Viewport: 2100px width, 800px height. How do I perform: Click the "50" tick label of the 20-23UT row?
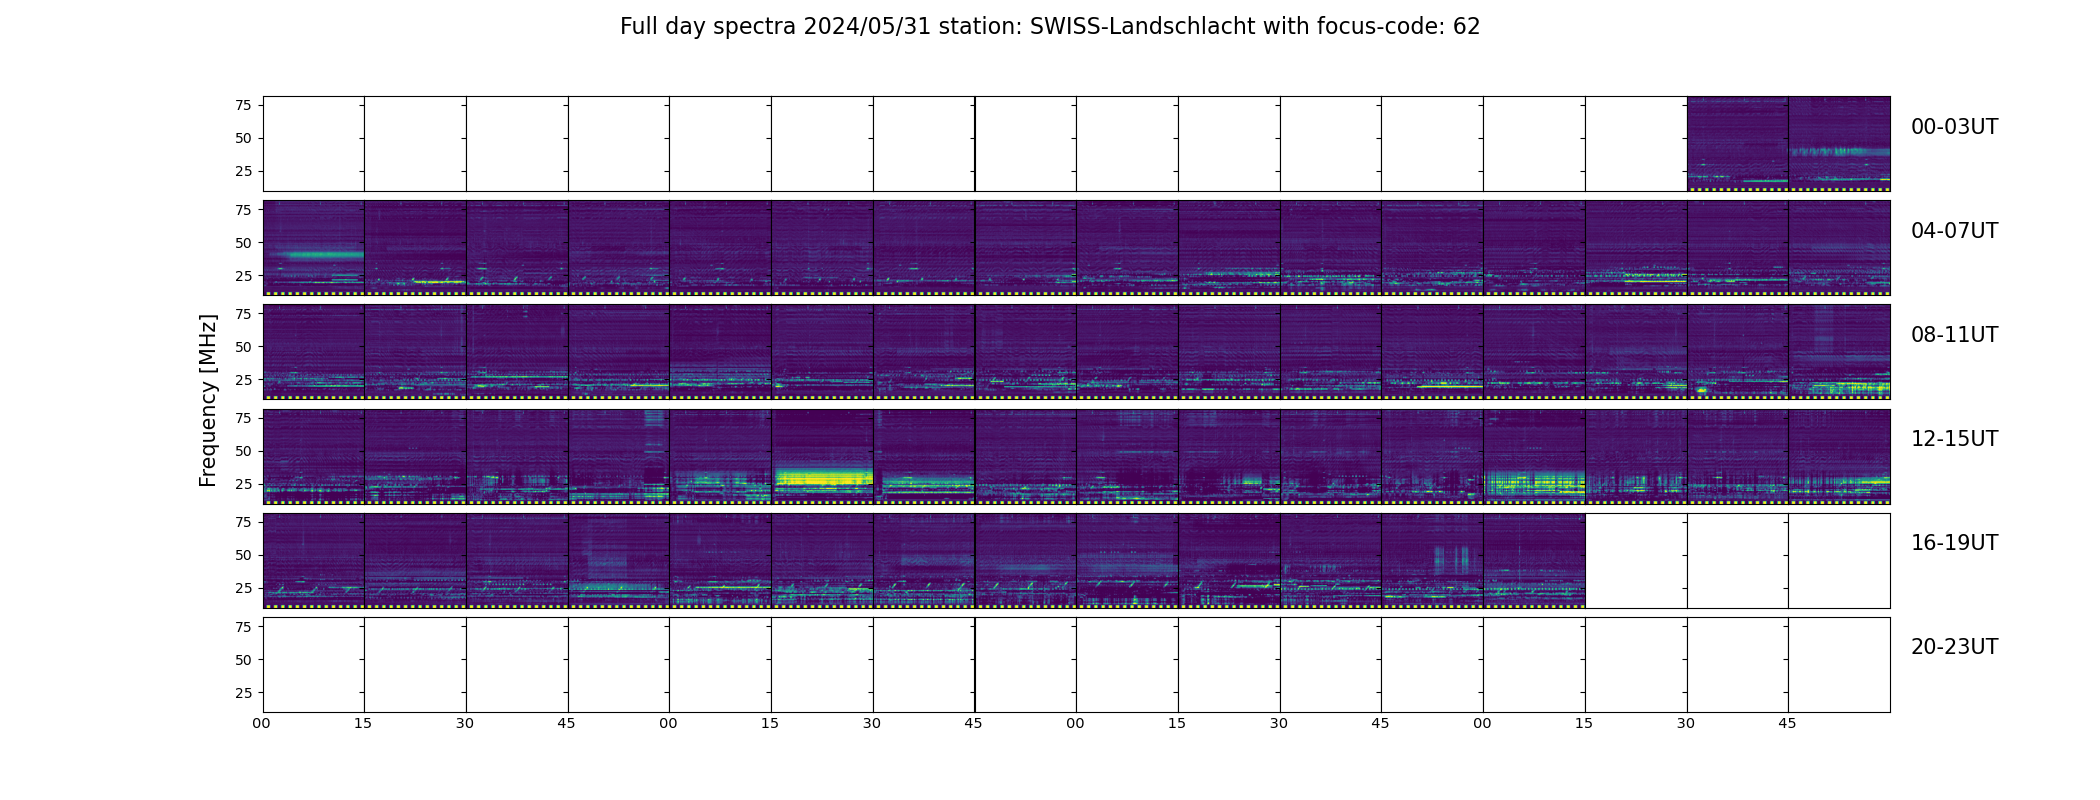pyautogui.click(x=243, y=659)
